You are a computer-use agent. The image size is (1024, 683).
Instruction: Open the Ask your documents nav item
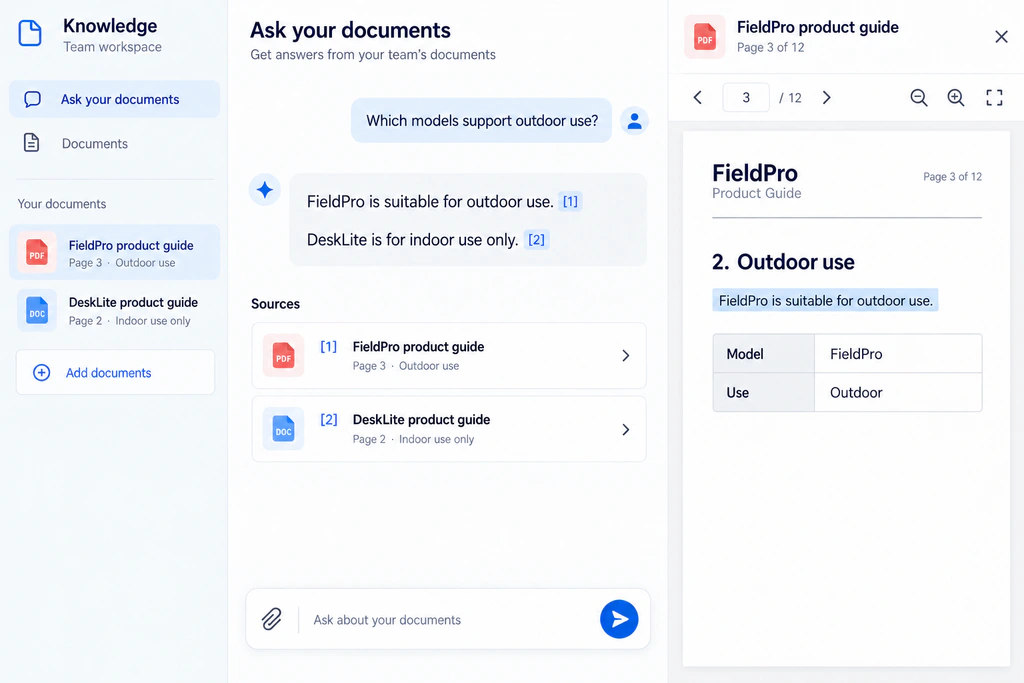pos(114,99)
